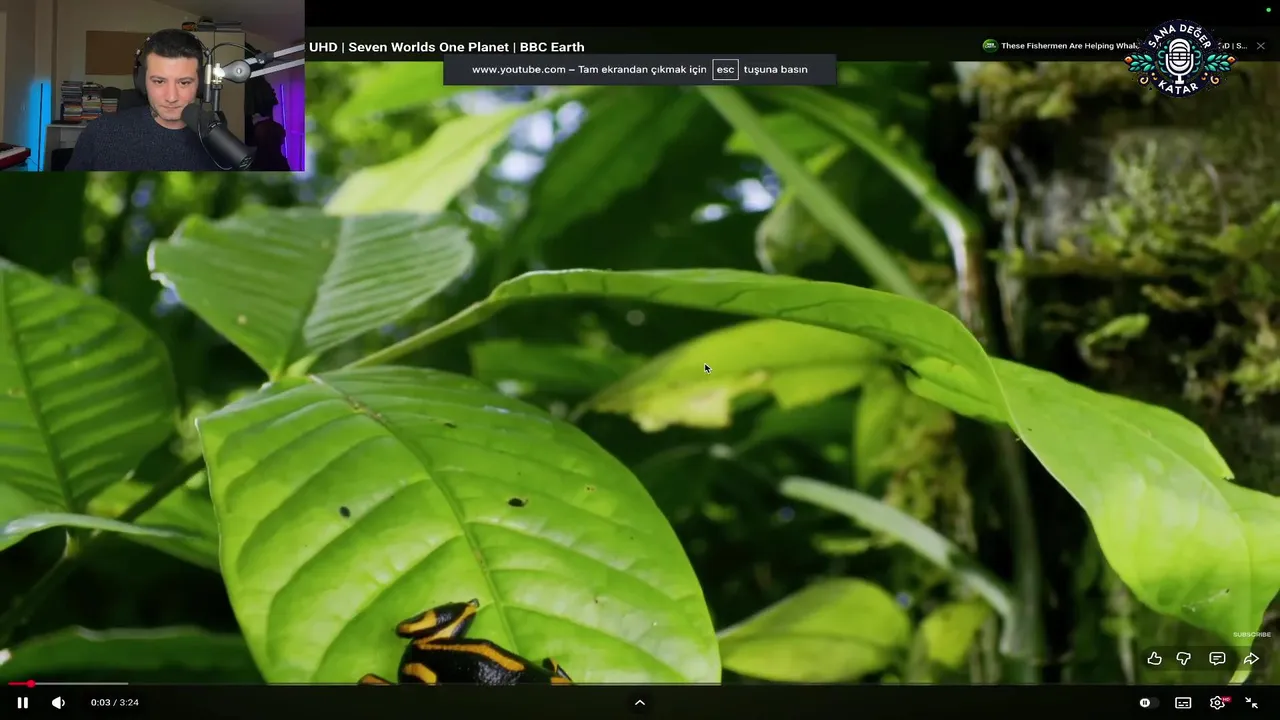Viewport: 1280px width, 720px height.
Task: Open the HD settings gear
Action: (x=1218, y=702)
